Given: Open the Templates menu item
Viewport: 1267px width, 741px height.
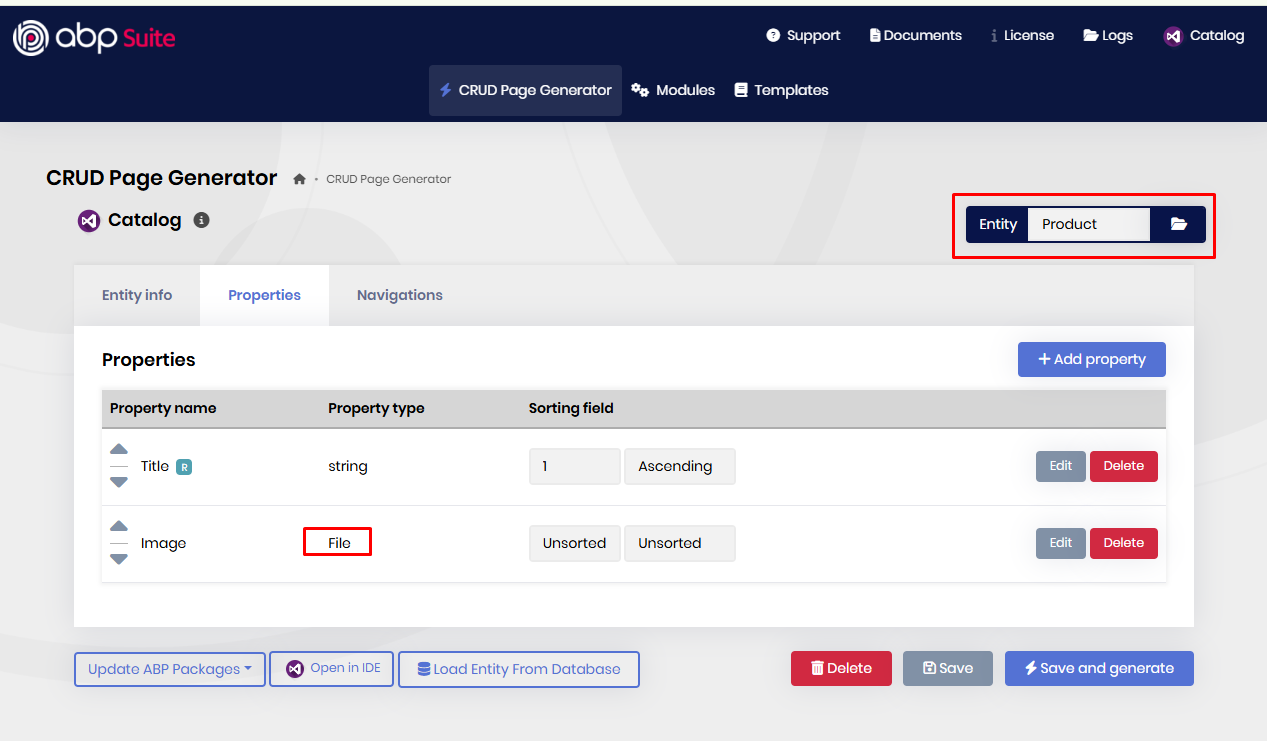Looking at the screenshot, I should (781, 90).
